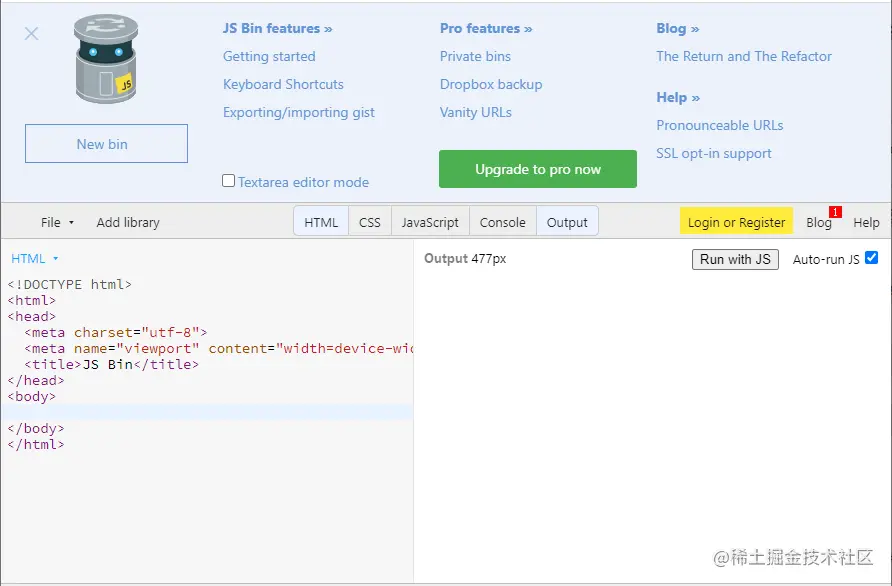The image size is (892, 586).
Task: Open the Dropbox backup link
Action: pyautogui.click(x=491, y=84)
